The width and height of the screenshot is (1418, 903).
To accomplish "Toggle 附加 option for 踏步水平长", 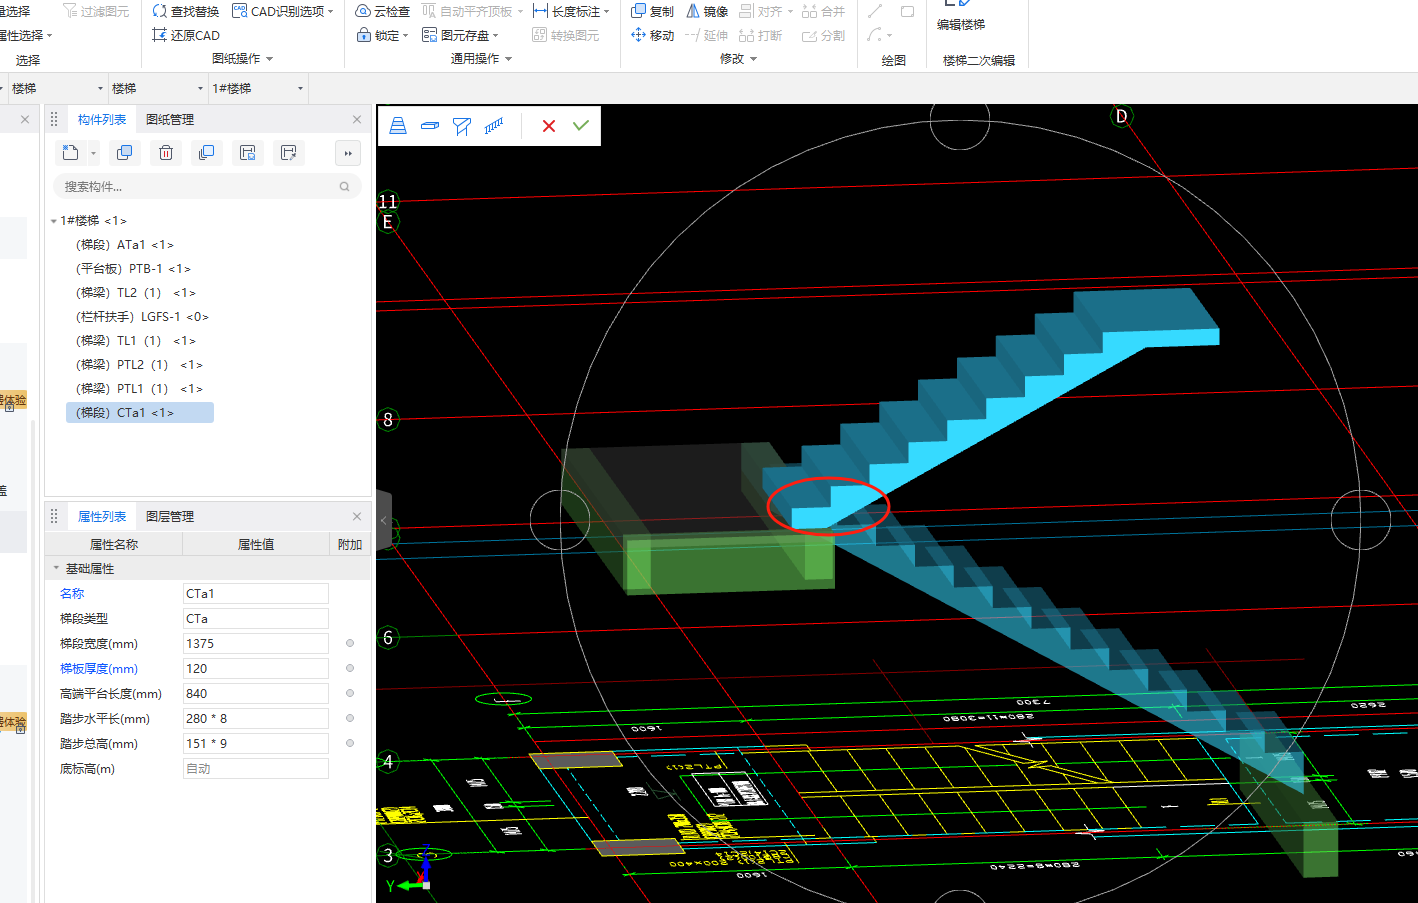I will (350, 718).
